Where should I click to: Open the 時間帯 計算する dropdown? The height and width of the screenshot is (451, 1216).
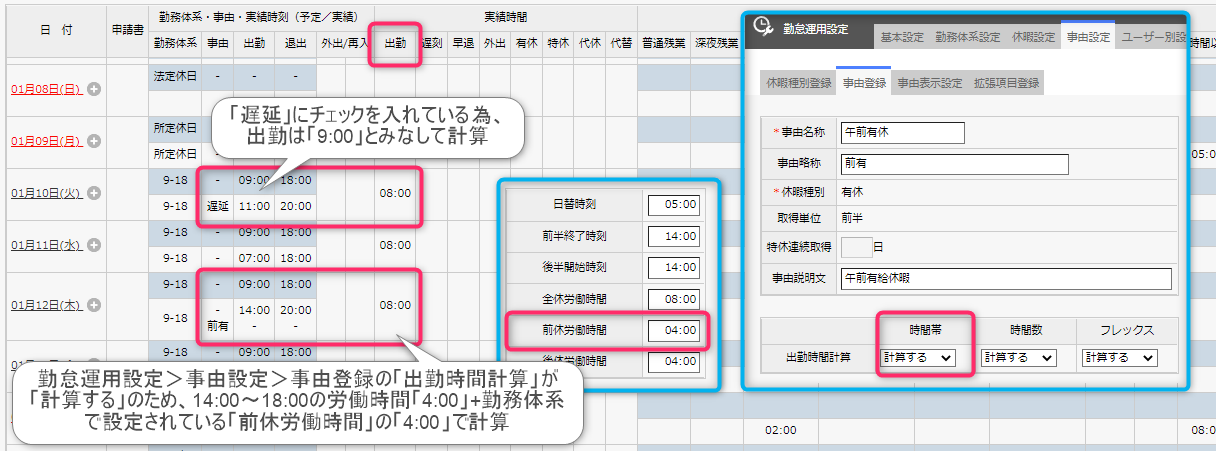pyautogui.click(x=918, y=357)
